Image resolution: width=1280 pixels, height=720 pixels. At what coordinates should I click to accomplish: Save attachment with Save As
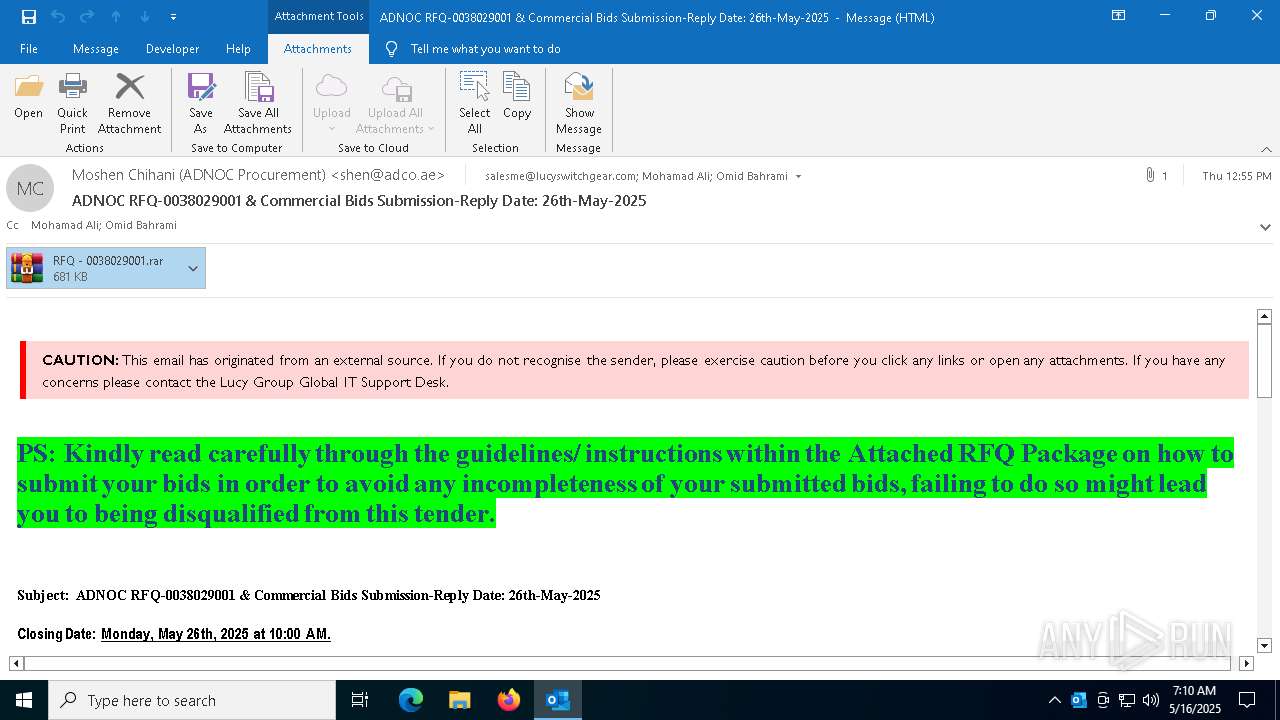[201, 104]
